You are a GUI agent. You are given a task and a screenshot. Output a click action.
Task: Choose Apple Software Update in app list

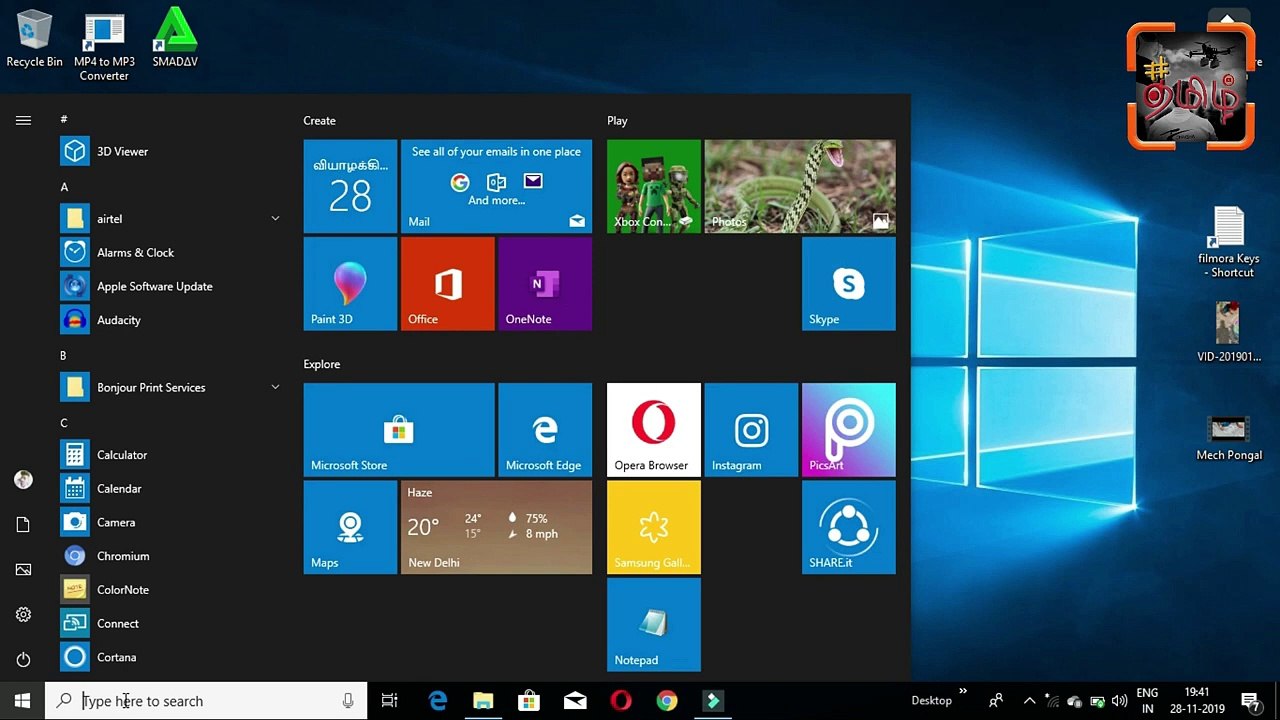[170, 286]
